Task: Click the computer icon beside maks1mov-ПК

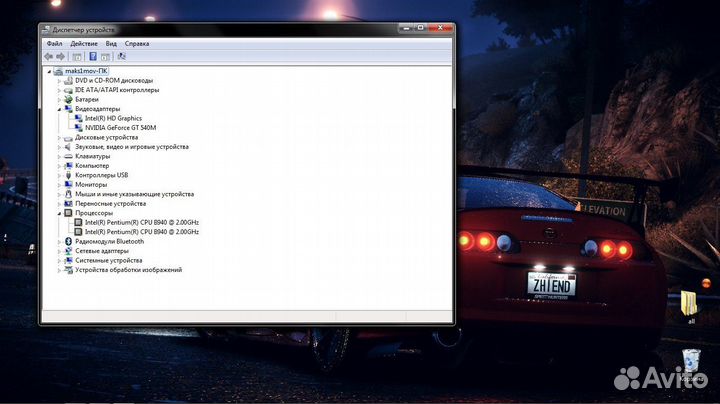Action: pos(58,71)
